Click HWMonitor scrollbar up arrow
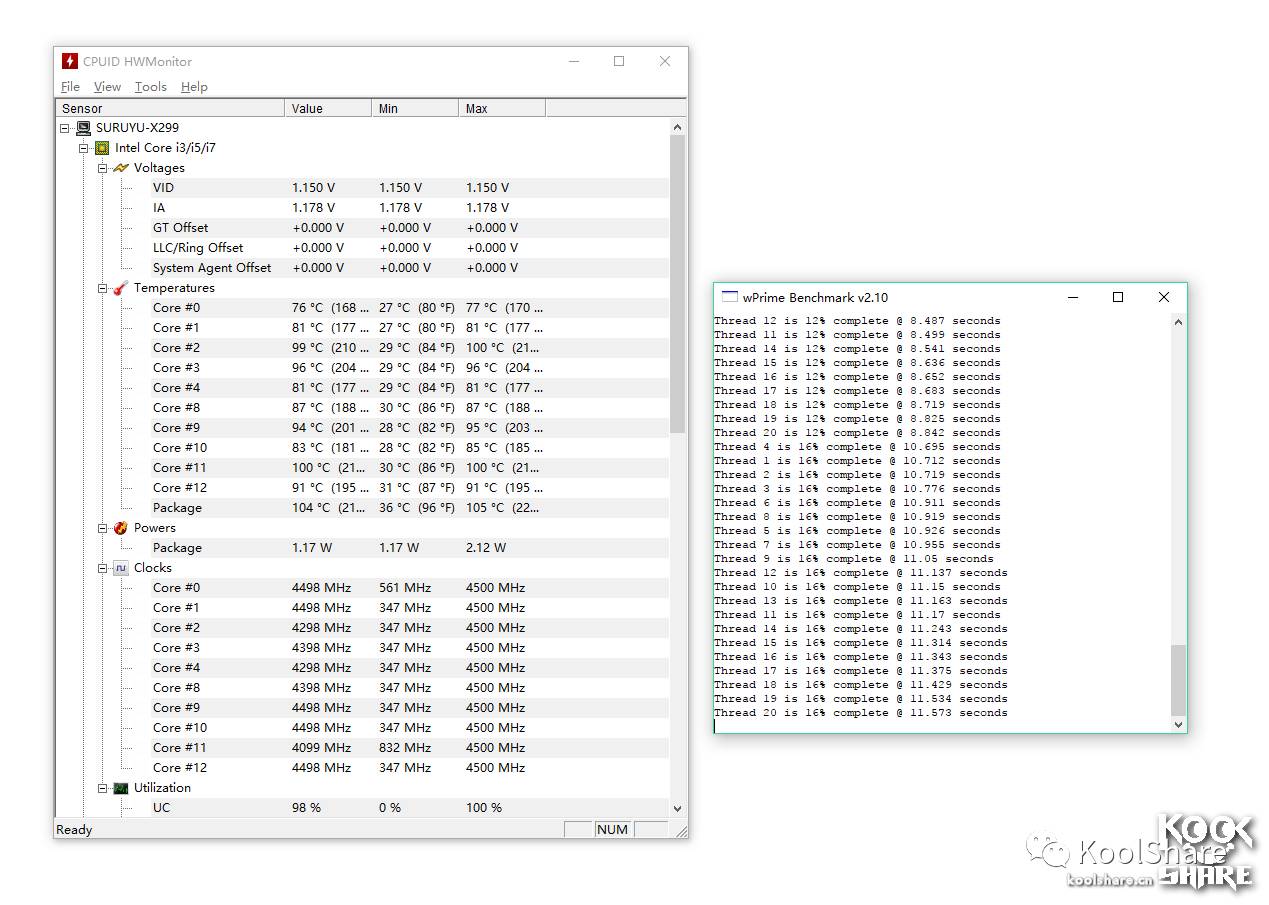The height and width of the screenshot is (905, 1269). tap(677, 127)
